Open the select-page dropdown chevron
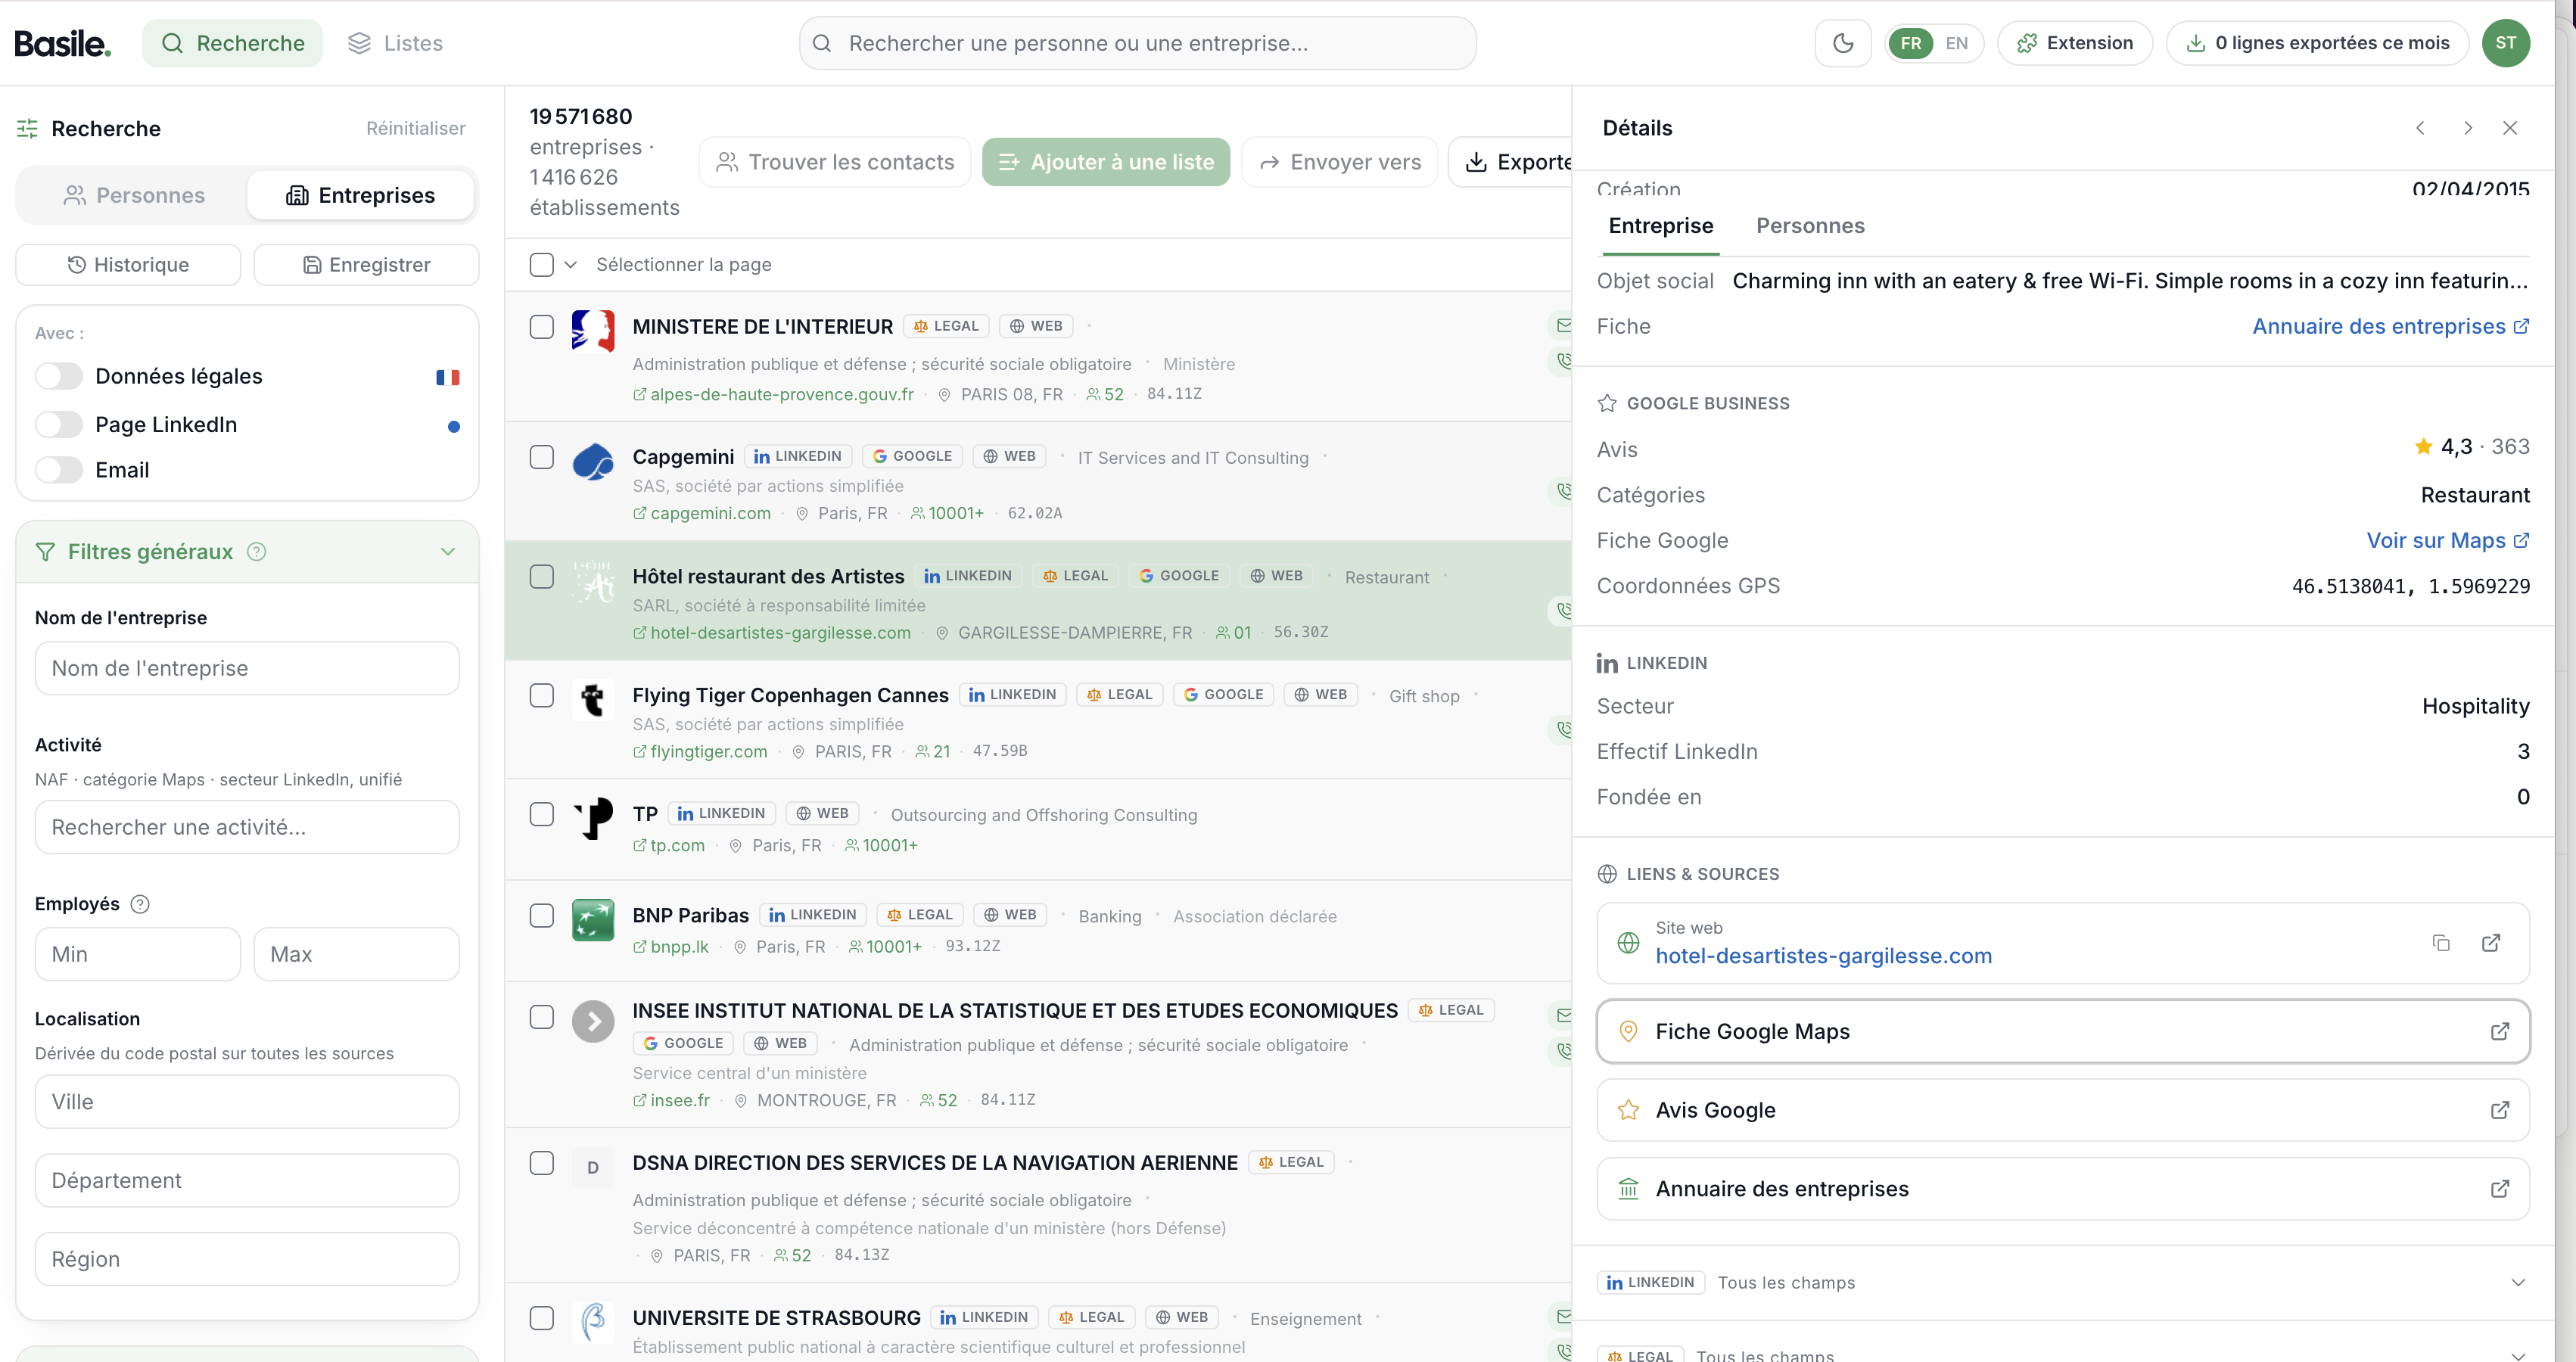Screen dimensions: 2576x1362 pos(570,264)
